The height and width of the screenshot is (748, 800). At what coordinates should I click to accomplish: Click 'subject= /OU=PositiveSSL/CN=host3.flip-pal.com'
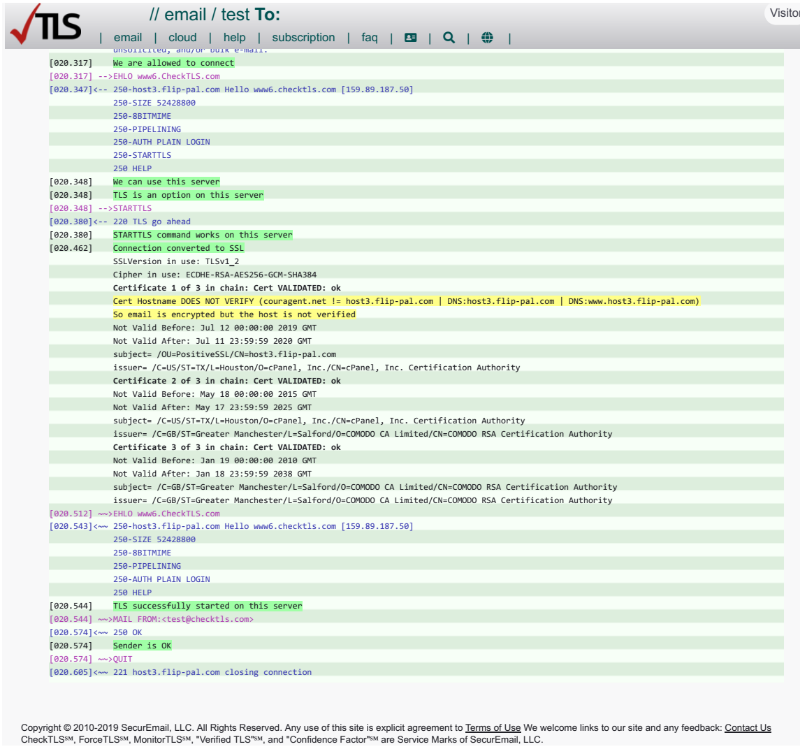click(x=224, y=354)
